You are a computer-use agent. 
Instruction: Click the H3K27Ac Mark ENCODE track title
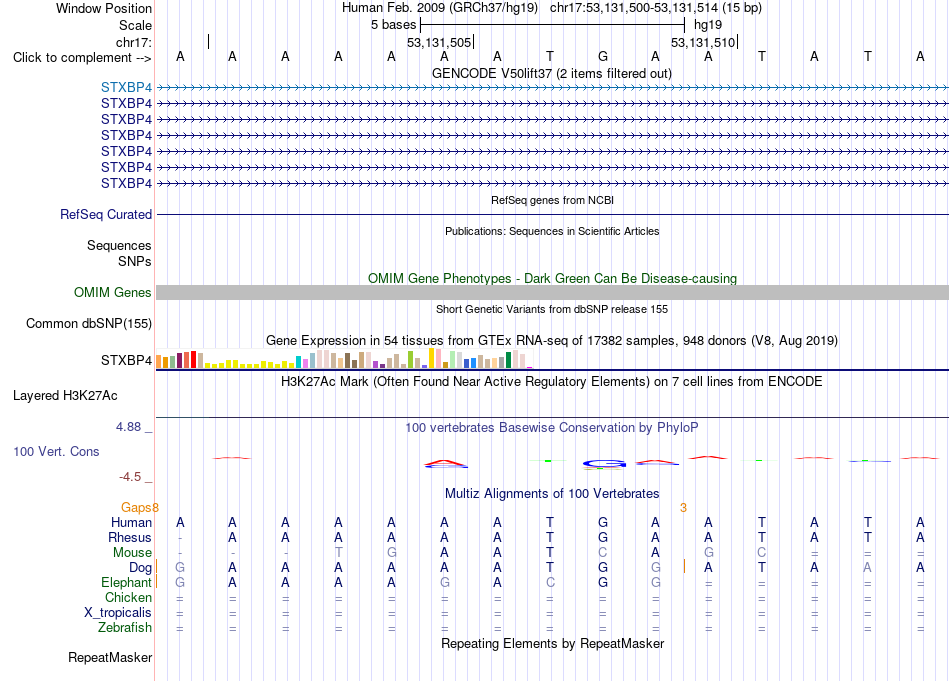551,382
